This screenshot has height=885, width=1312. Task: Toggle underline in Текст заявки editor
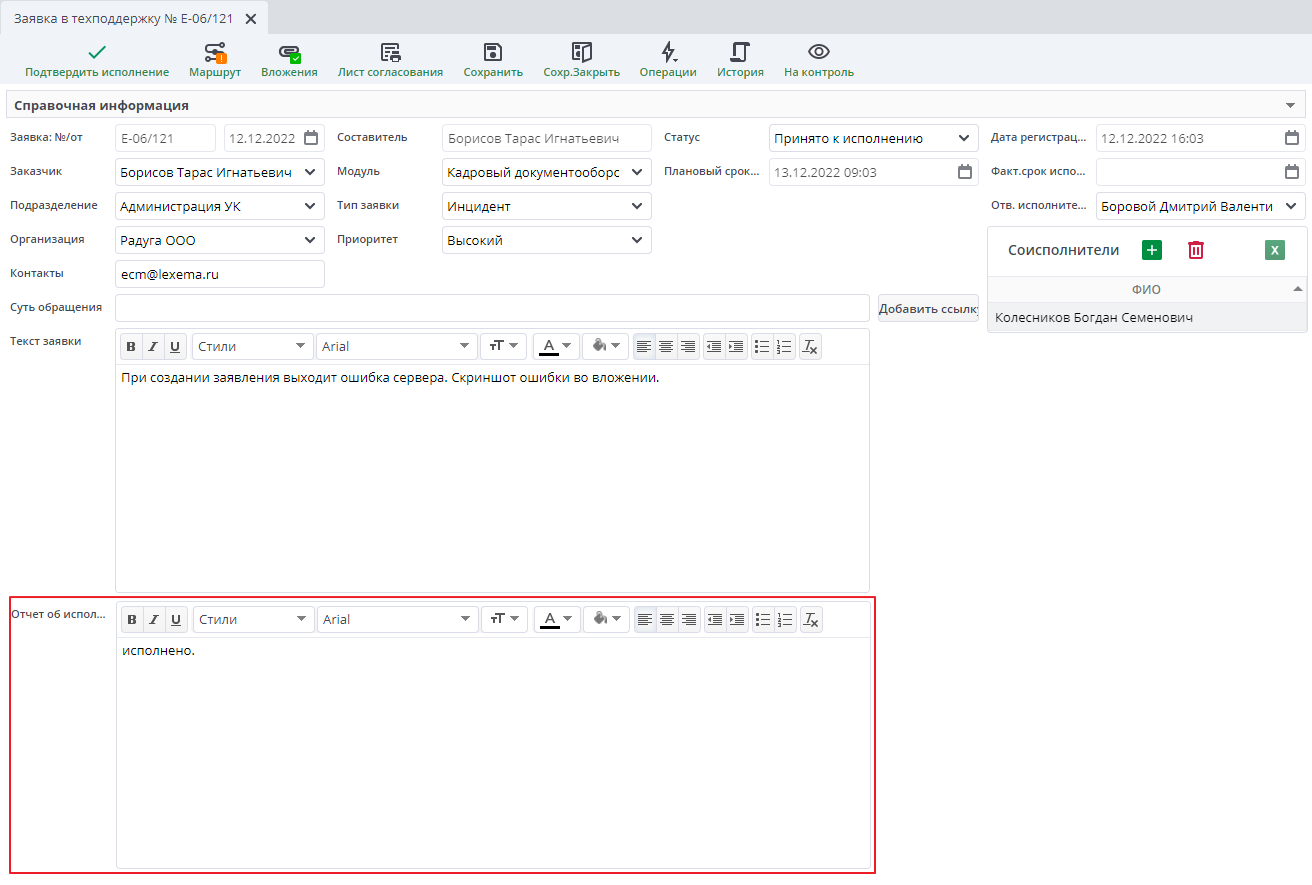point(175,347)
